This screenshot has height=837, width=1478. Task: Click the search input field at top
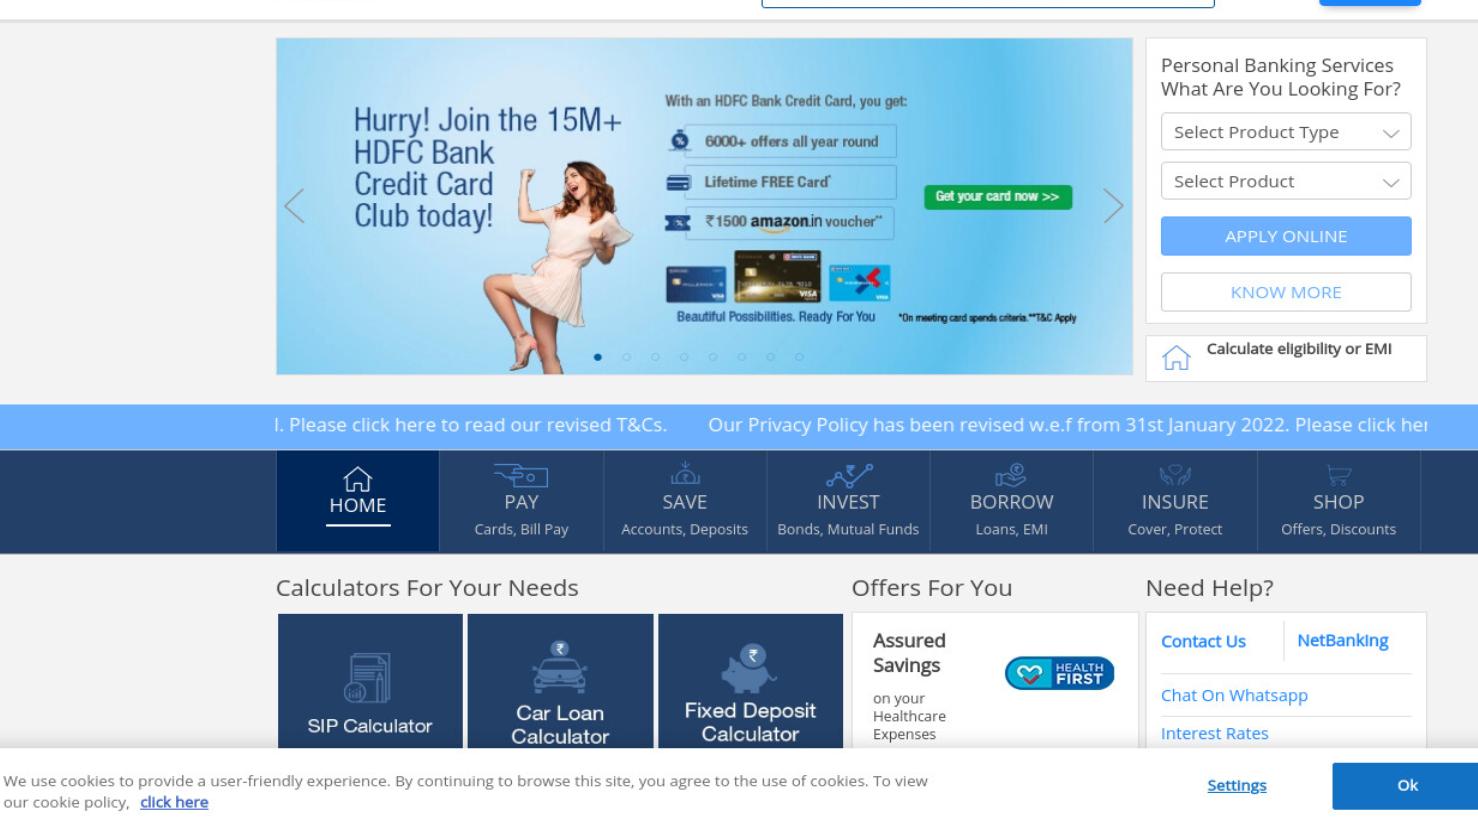[988, 4]
